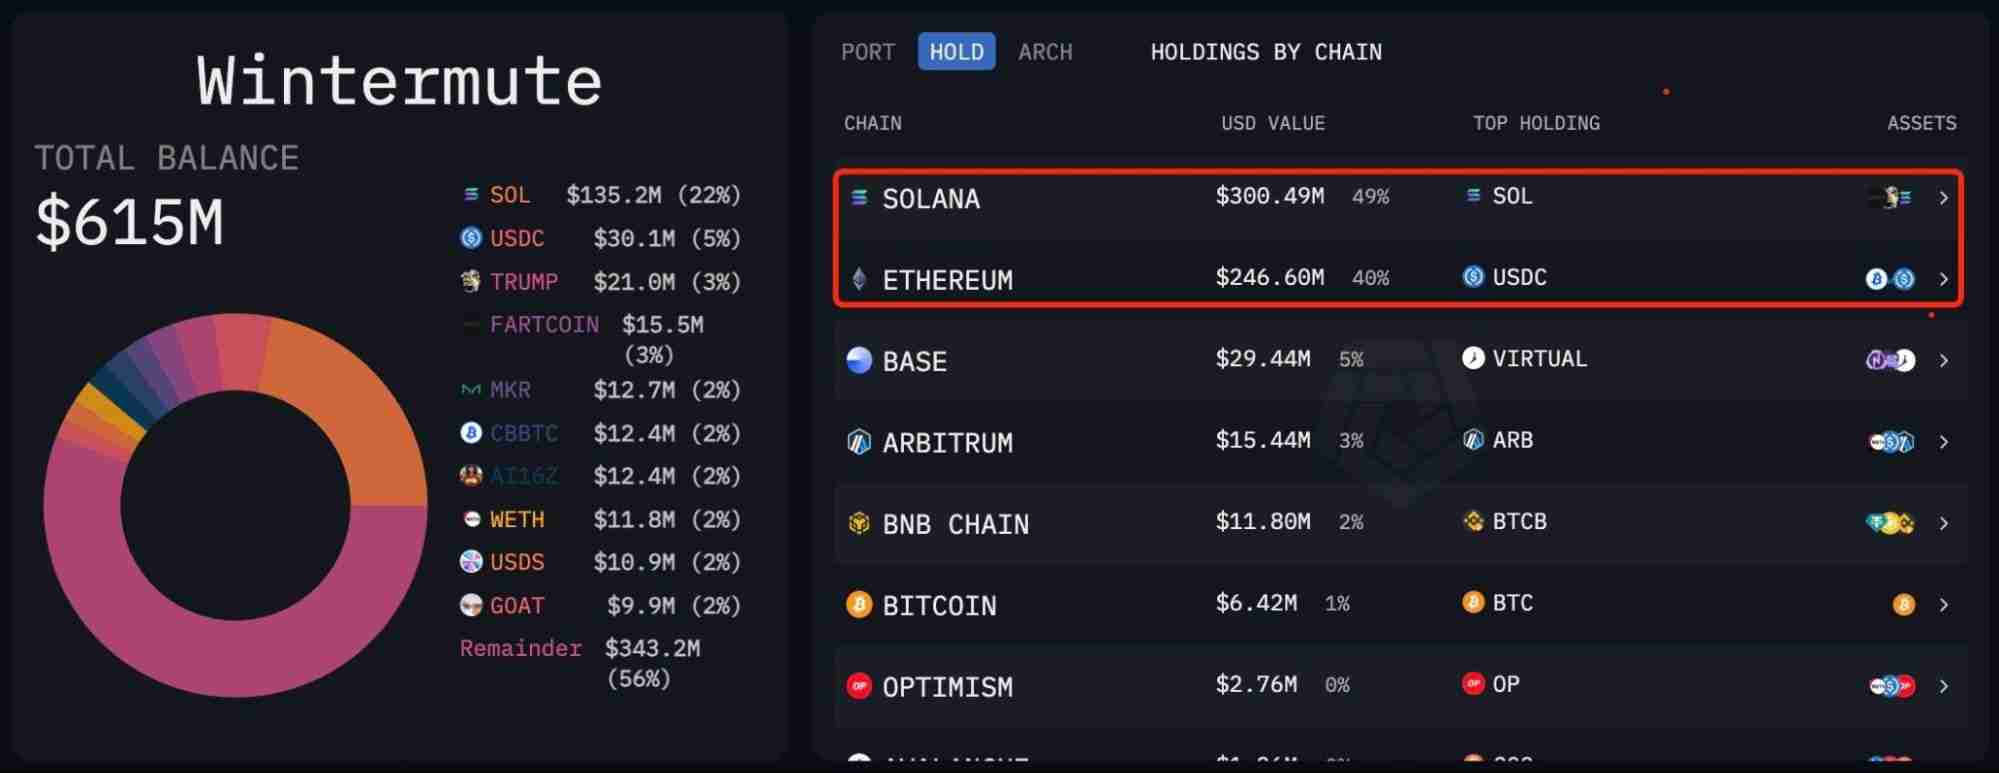Viewport: 1999px width, 773px height.
Task: Expand the Solana row chevron
Action: (1943, 198)
